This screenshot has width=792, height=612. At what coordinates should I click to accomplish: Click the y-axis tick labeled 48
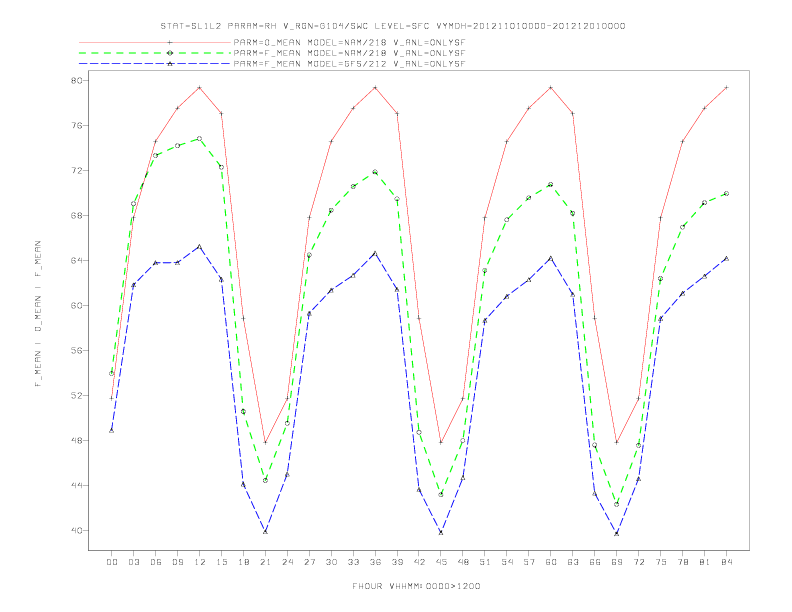(x=76, y=440)
